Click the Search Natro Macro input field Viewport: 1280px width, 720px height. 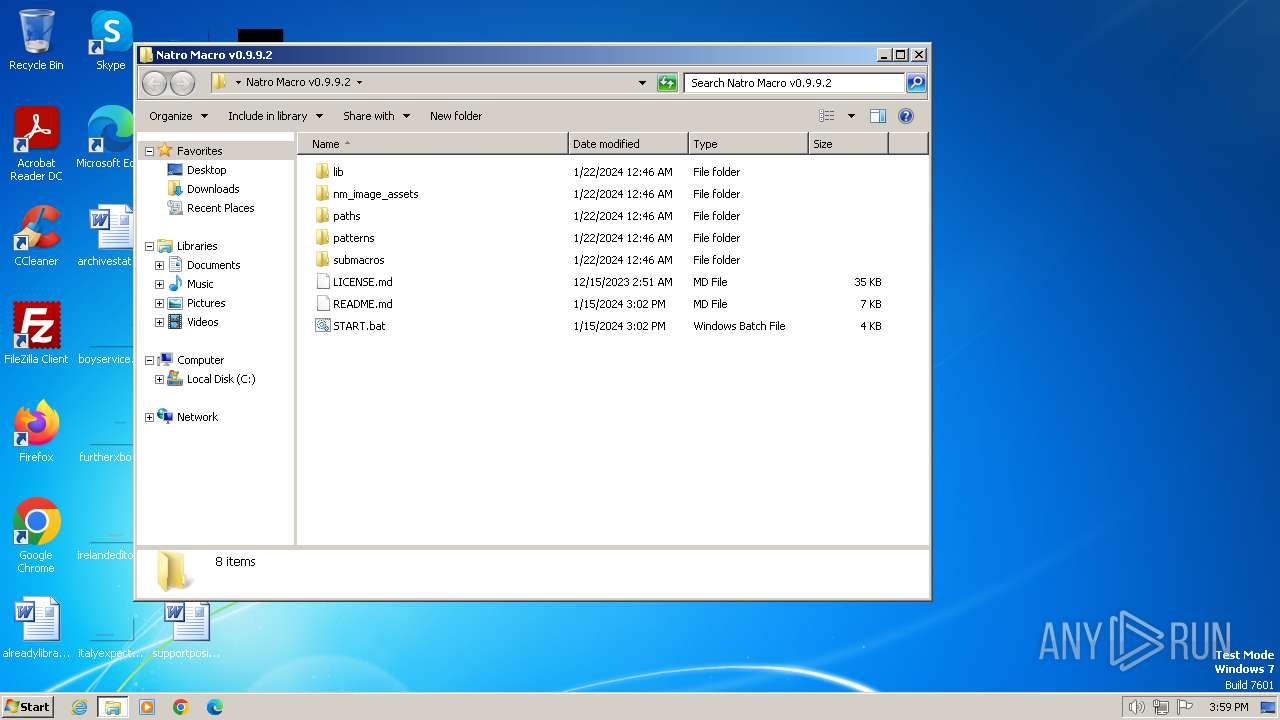pos(795,83)
